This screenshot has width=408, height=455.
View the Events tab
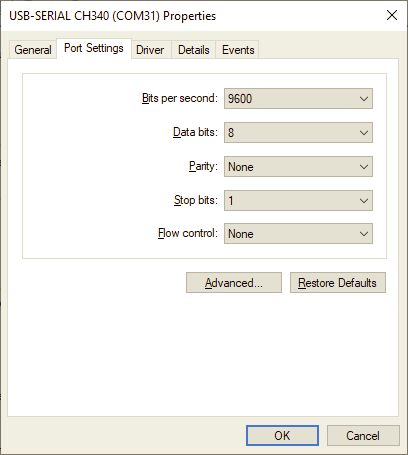238,50
